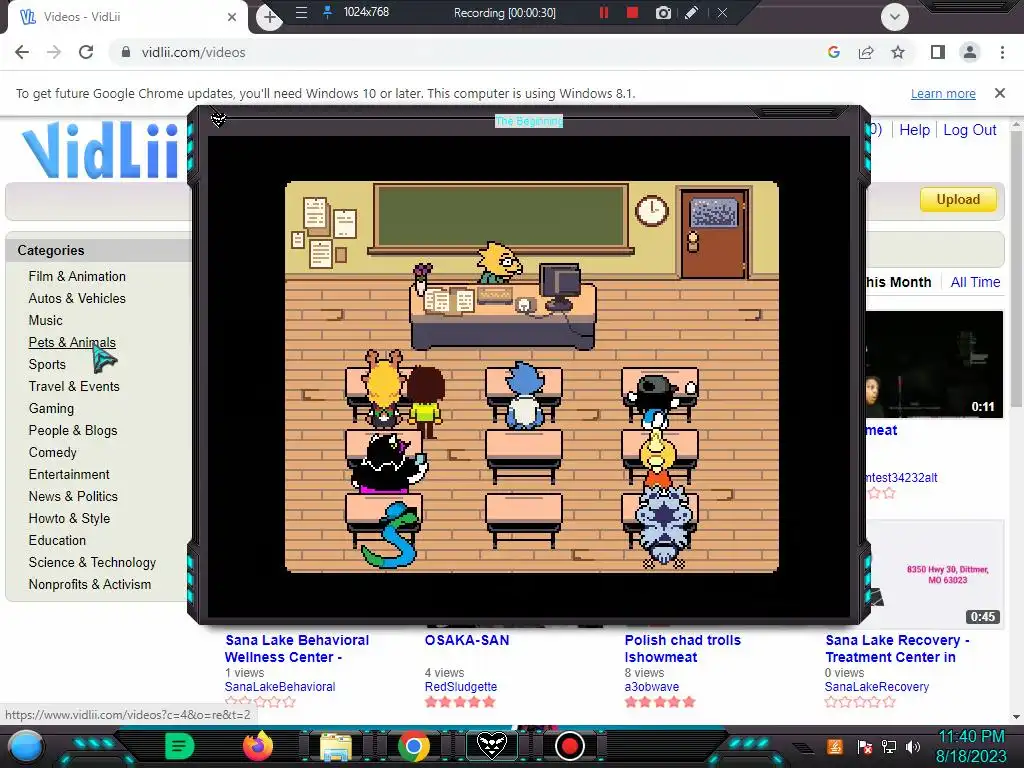Browse the Education category
Viewport: 1024px width, 768px height.
57,541
